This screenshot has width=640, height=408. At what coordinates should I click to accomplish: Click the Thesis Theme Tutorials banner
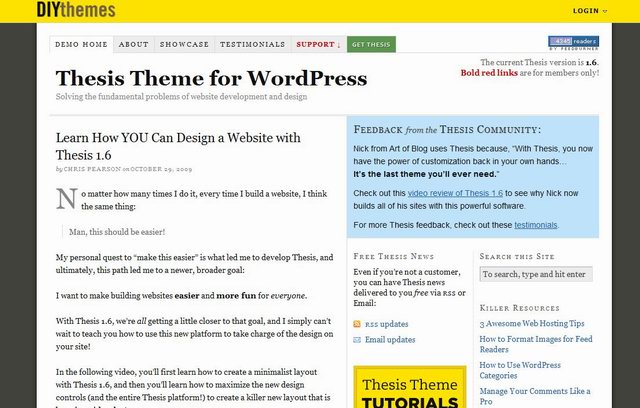410,387
